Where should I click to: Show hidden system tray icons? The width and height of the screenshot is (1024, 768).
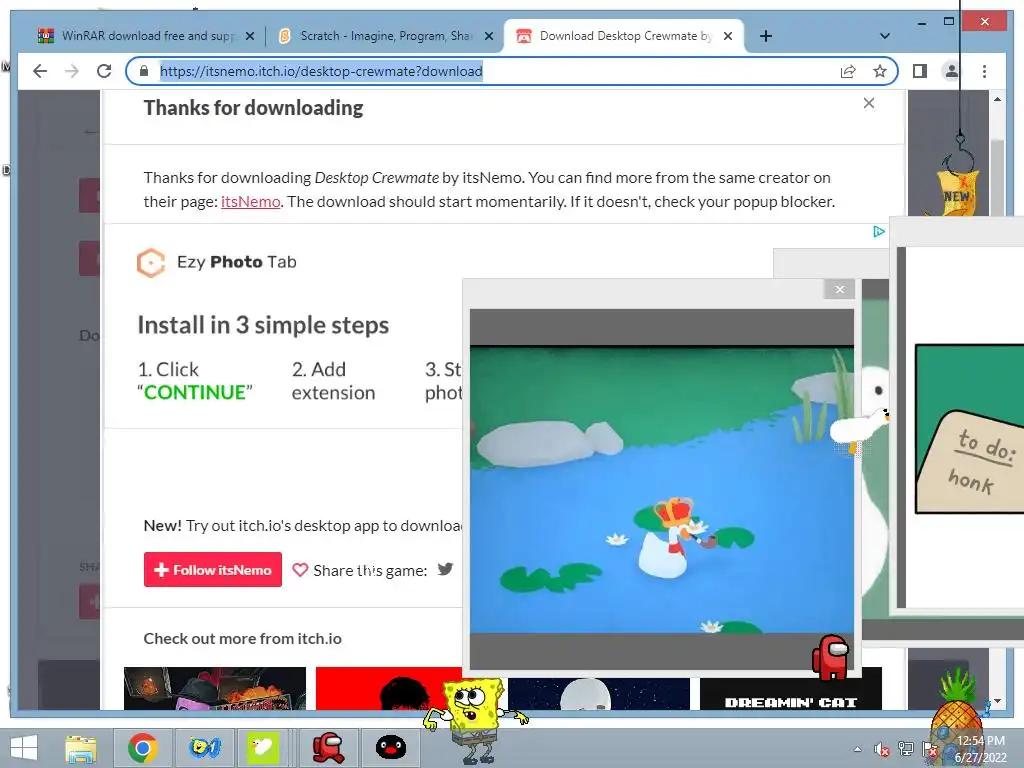pos(857,749)
